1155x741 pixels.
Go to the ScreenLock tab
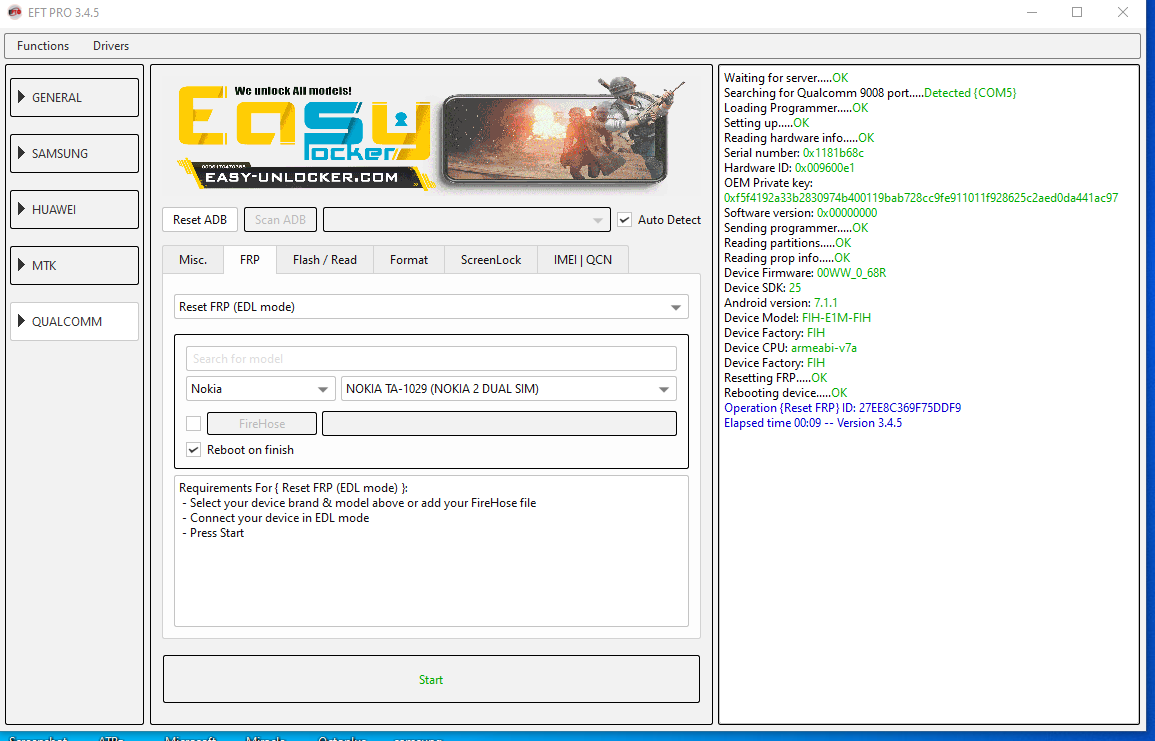click(x=491, y=260)
